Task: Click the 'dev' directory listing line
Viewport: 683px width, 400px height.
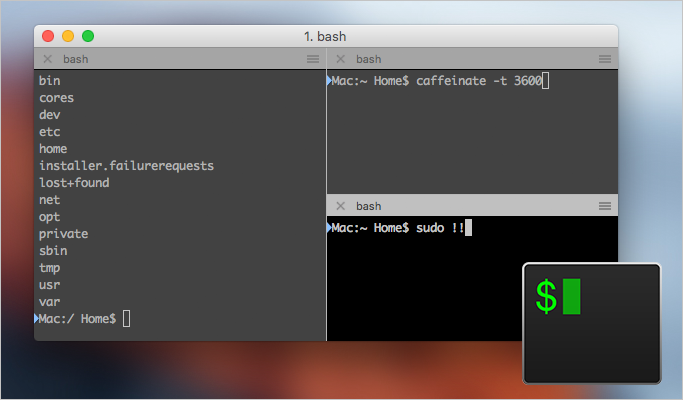Action: (50, 115)
